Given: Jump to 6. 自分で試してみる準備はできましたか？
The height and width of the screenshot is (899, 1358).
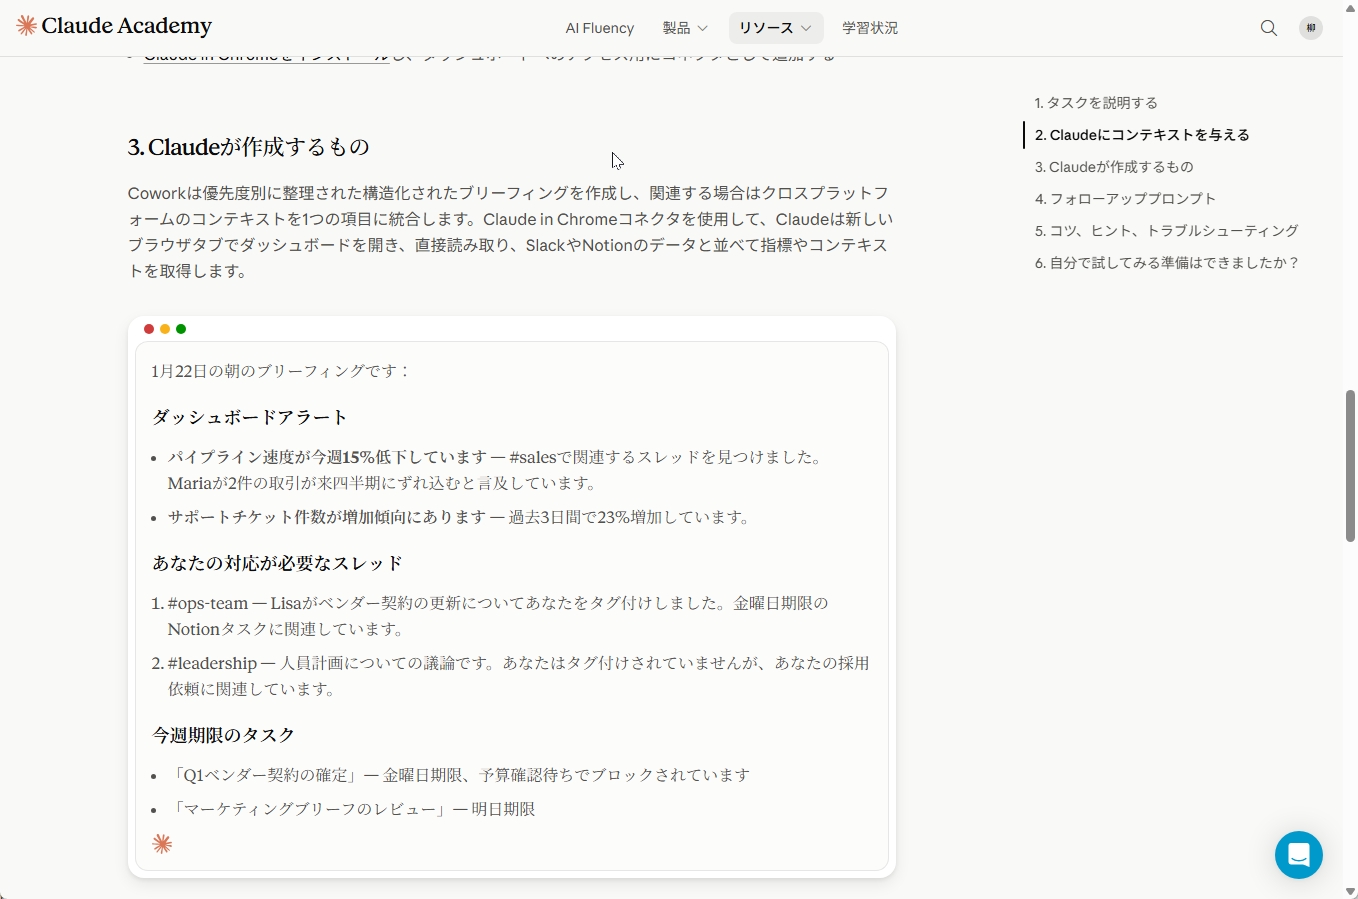Looking at the screenshot, I should click(1167, 263).
